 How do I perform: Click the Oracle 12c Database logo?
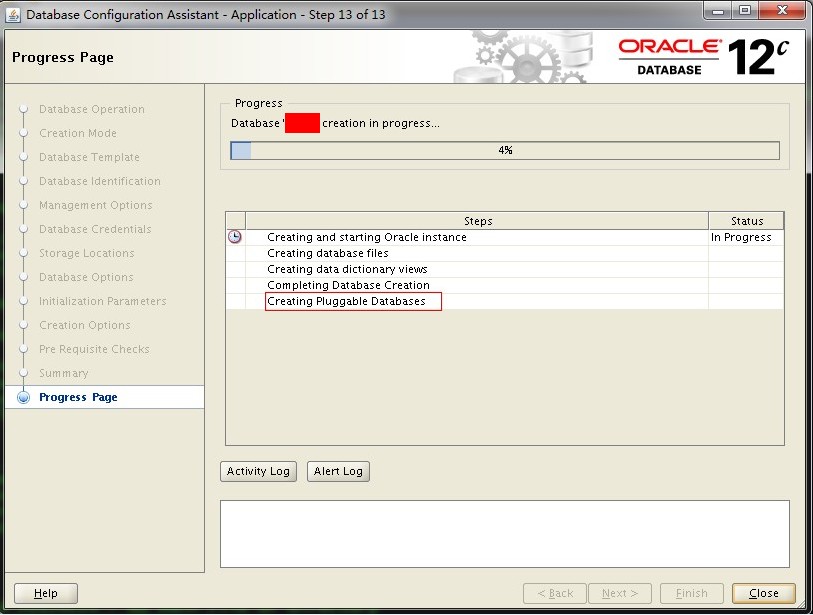click(704, 57)
